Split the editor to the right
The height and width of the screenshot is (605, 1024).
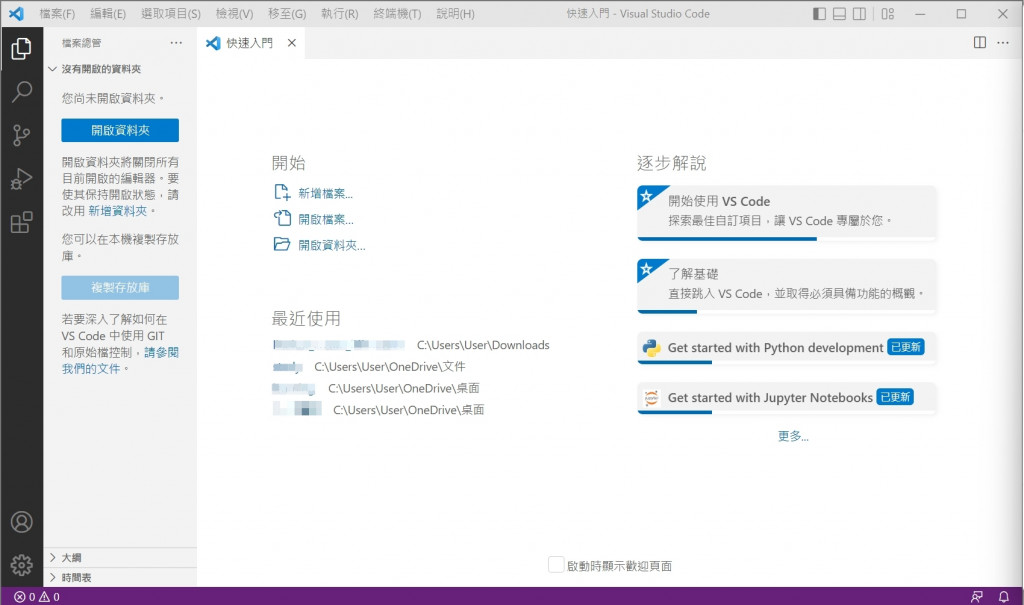point(980,42)
